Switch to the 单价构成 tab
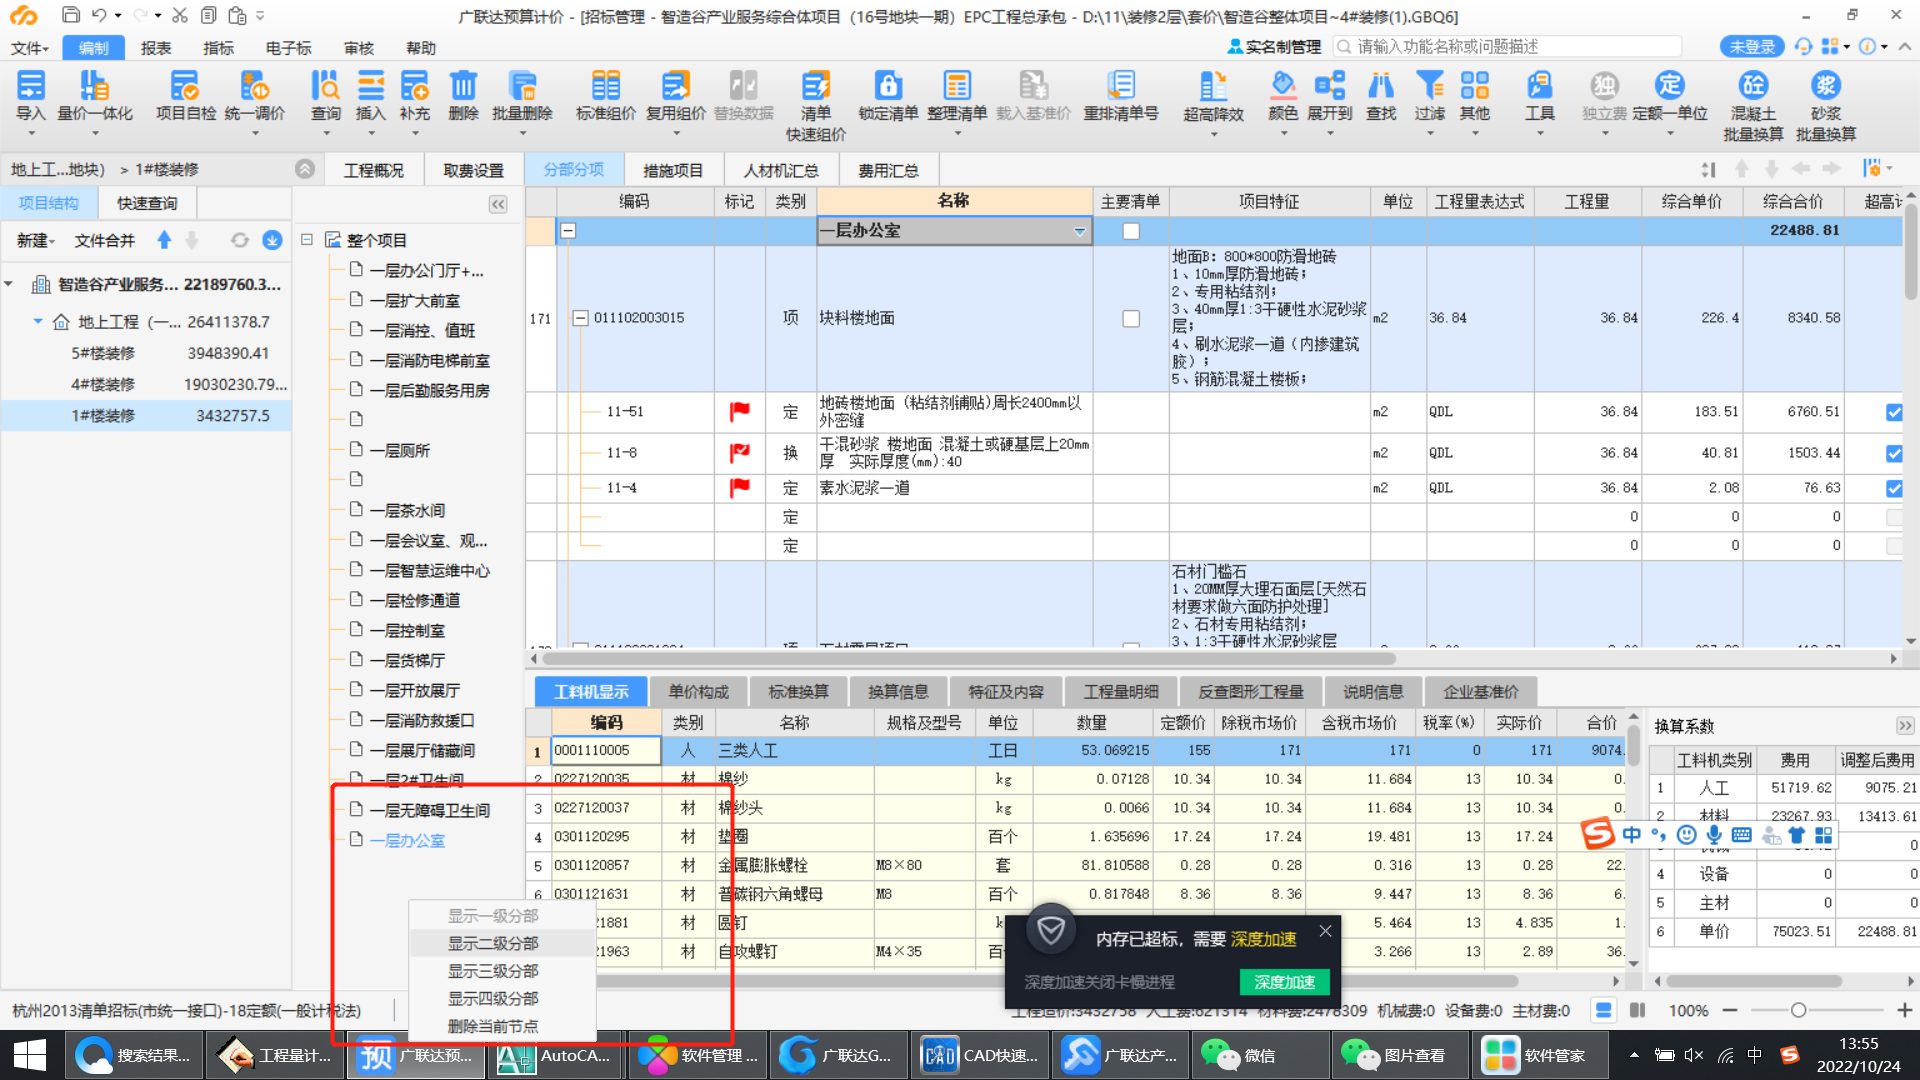Image resolution: width=1920 pixels, height=1080 pixels. click(698, 691)
